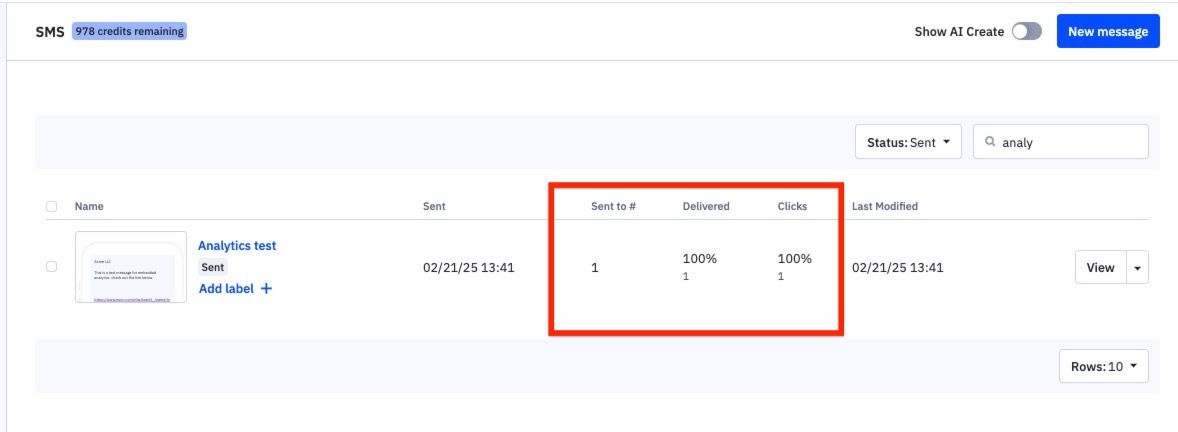Open the Status: Sent filter dropdown
This screenshot has height=432, width=1178.
(907, 142)
